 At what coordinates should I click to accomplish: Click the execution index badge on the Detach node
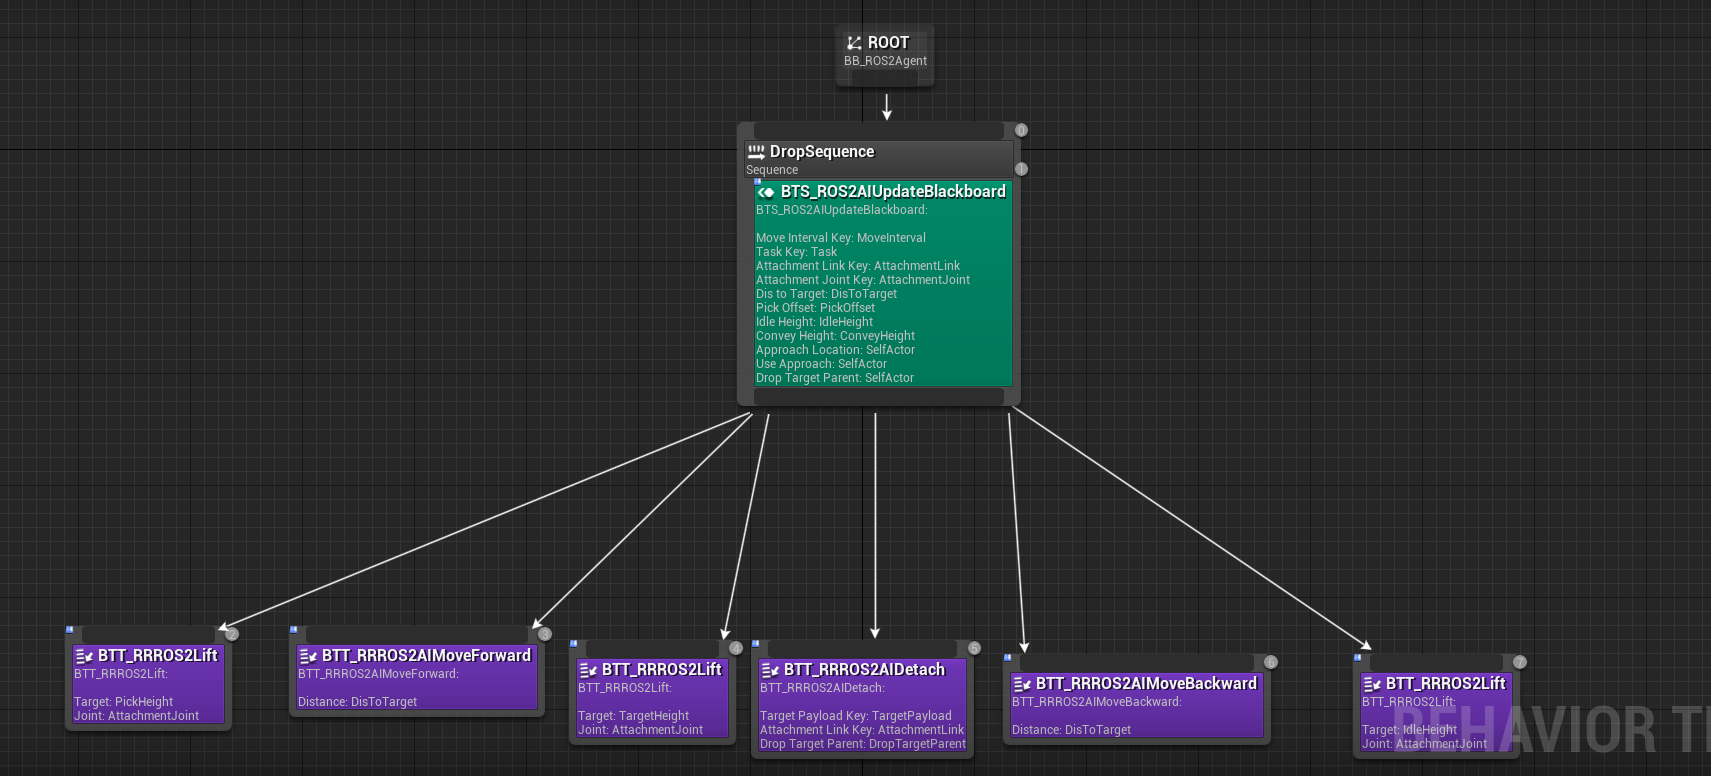974,648
